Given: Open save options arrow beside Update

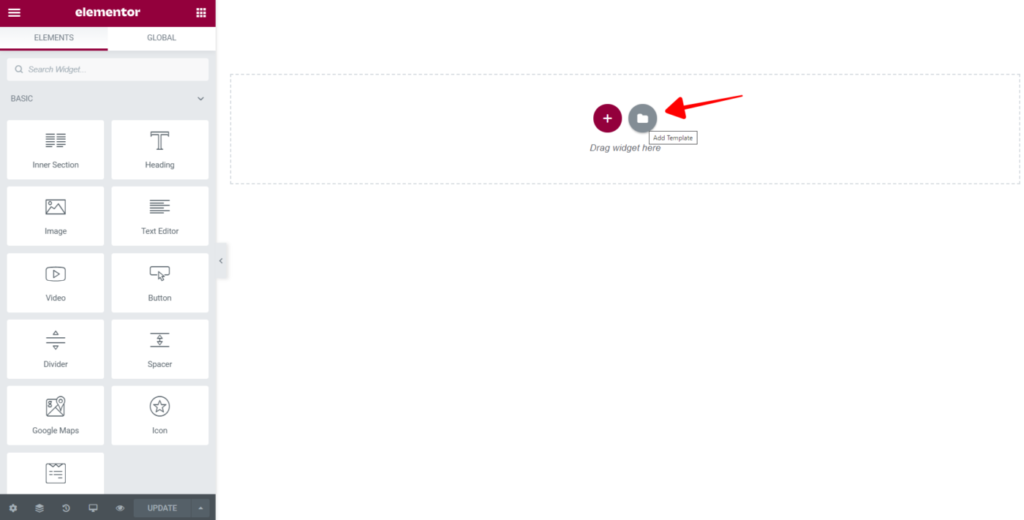Looking at the screenshot, I should [200, 508].
